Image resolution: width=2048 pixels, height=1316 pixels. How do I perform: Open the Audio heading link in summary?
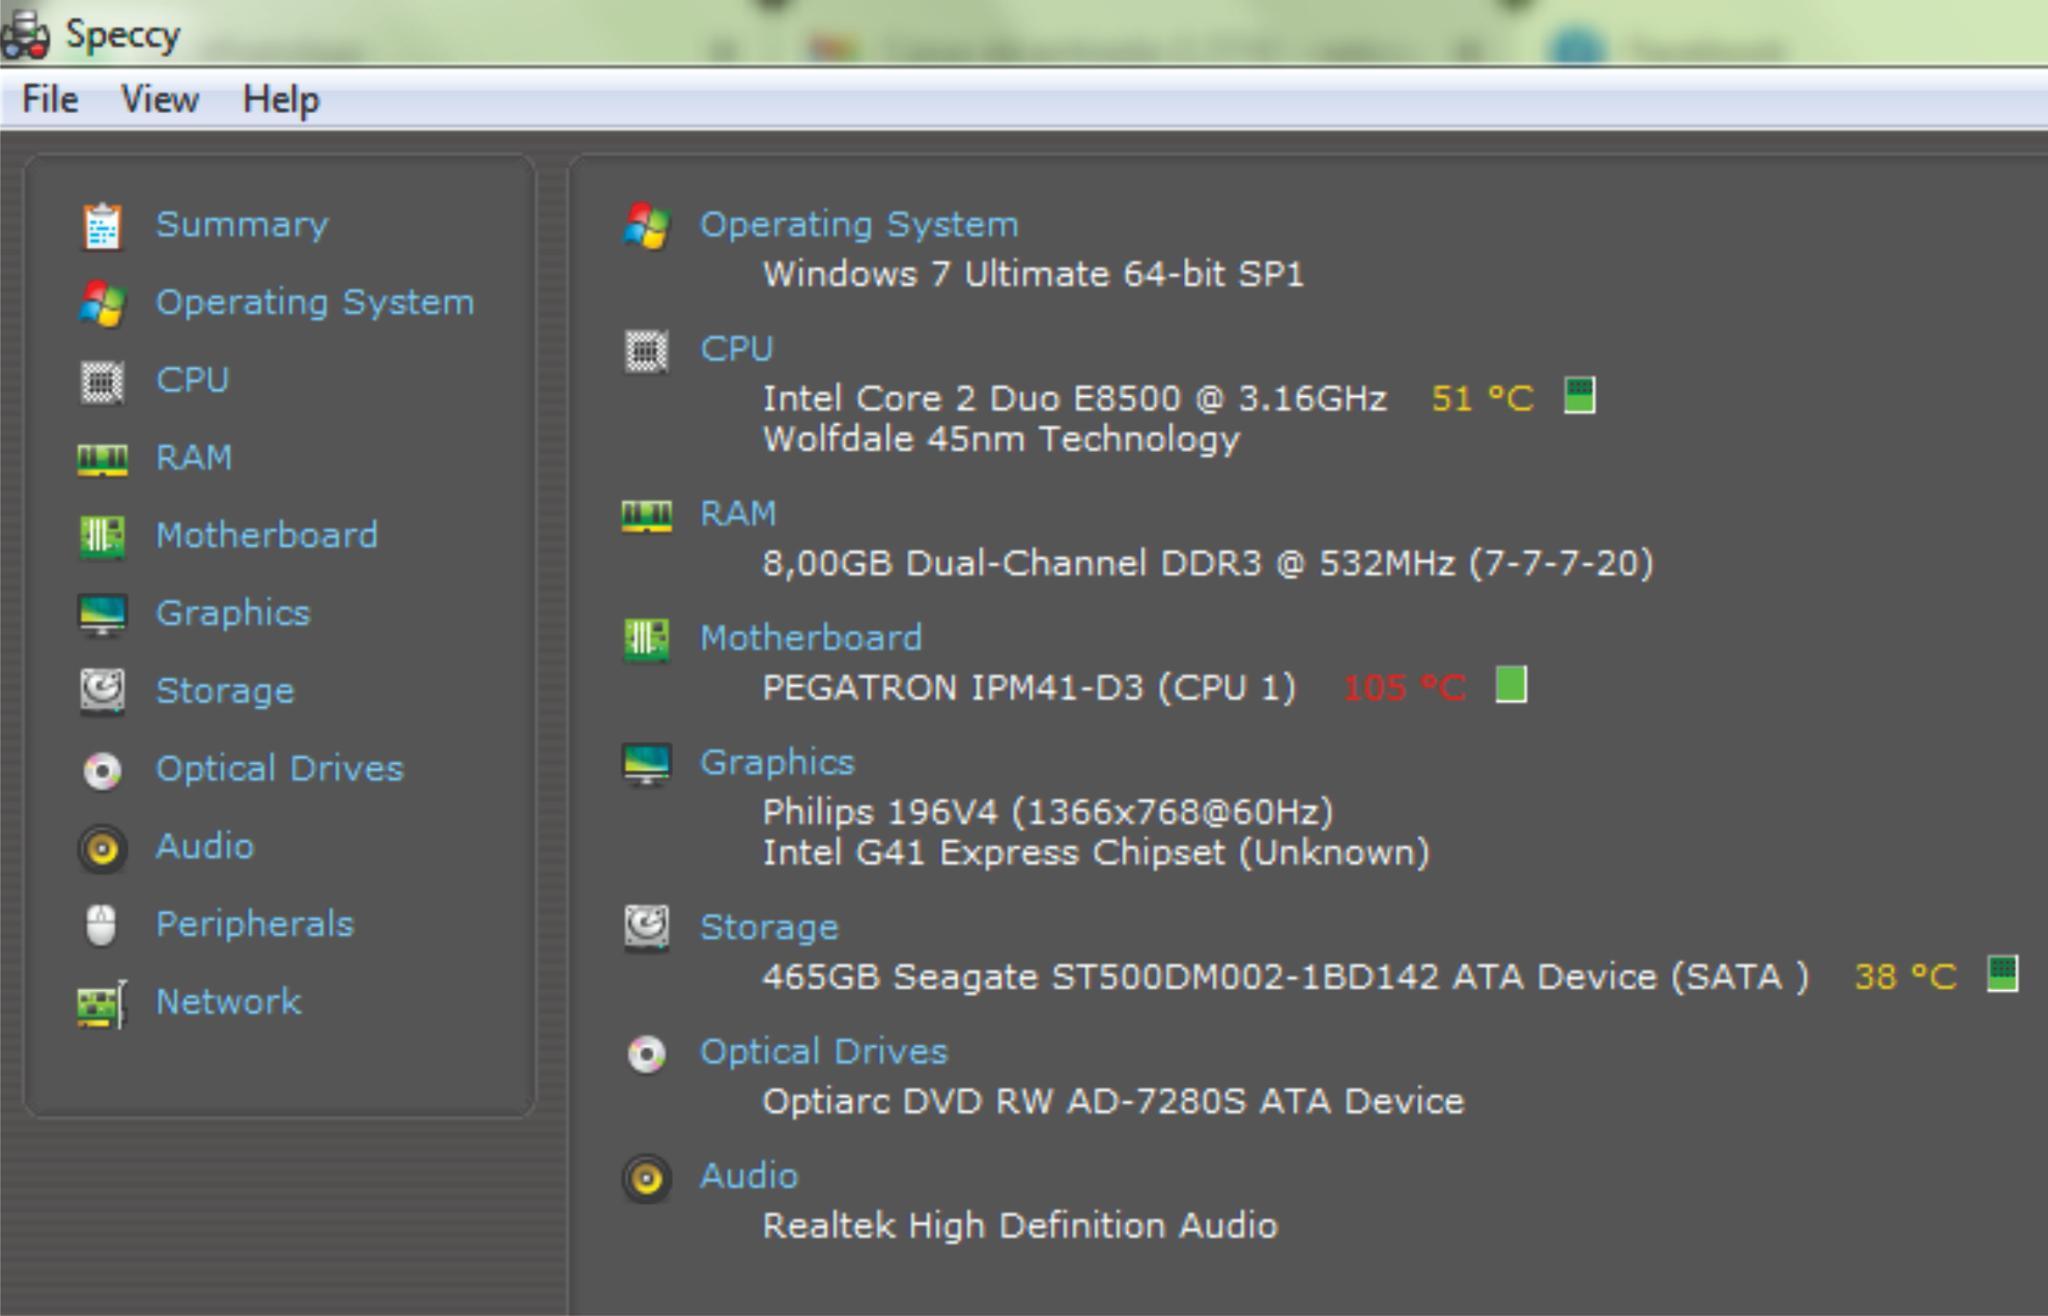(x=749, y=1175)
